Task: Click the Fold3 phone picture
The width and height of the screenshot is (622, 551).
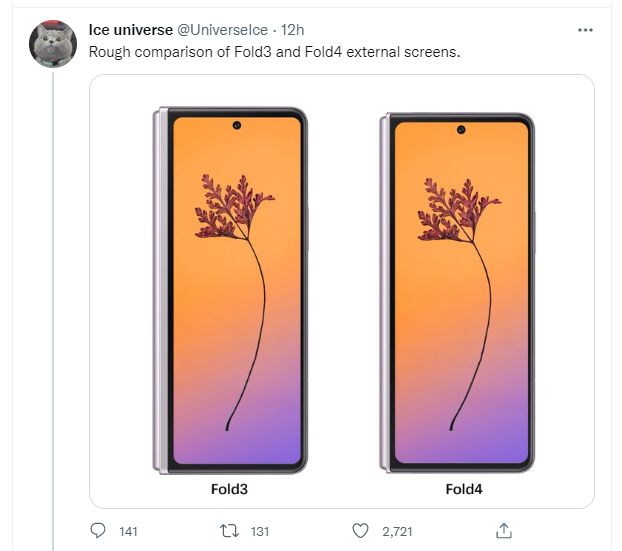Action: [x=230, y=290]
